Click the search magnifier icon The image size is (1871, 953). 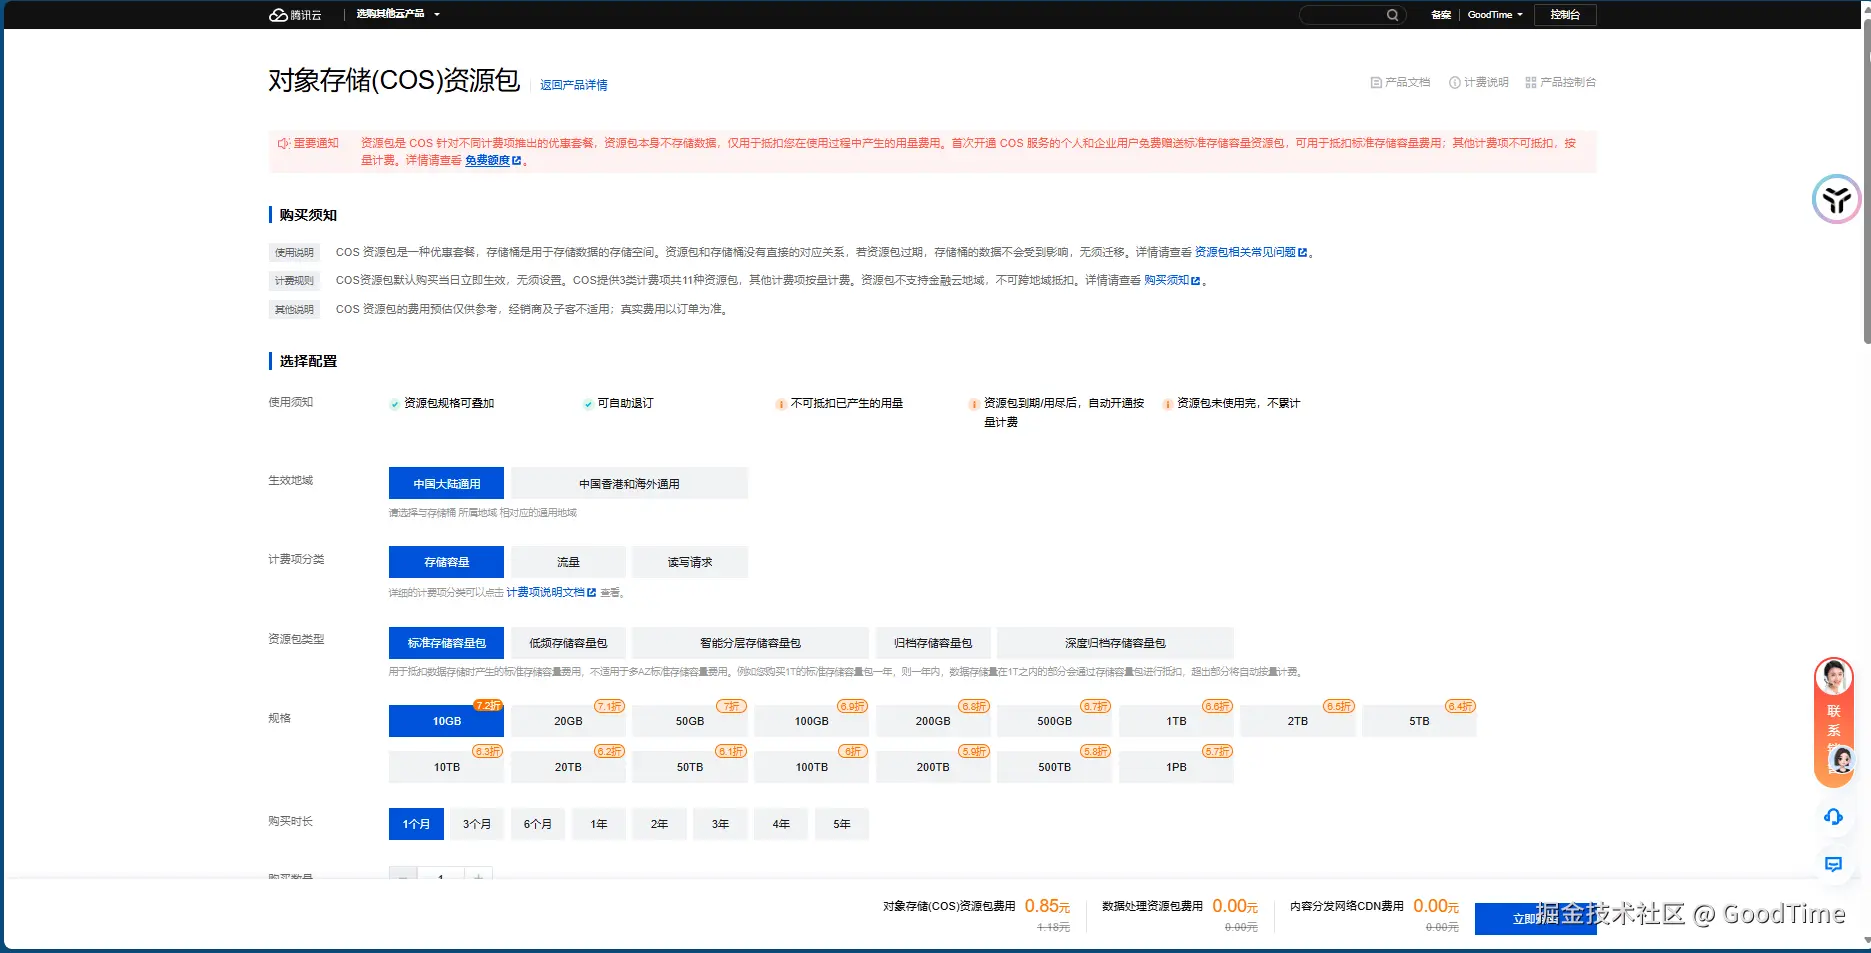tap(1392, 15)
